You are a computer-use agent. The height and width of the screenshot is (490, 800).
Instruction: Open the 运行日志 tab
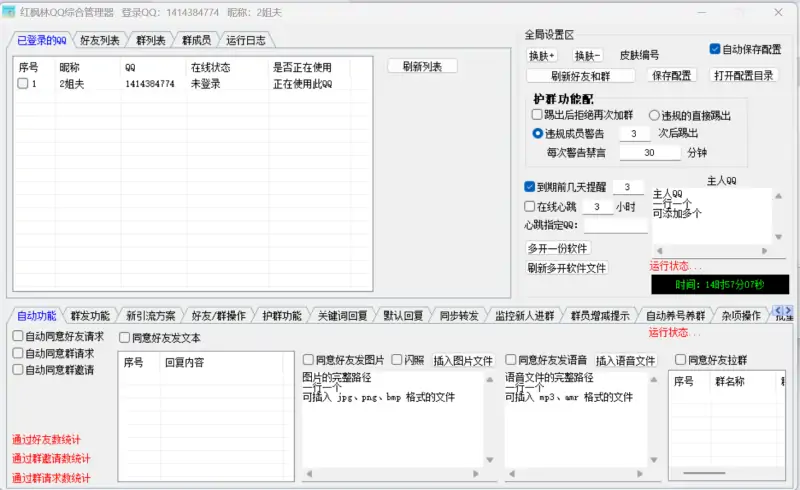[x=245, y=41]
